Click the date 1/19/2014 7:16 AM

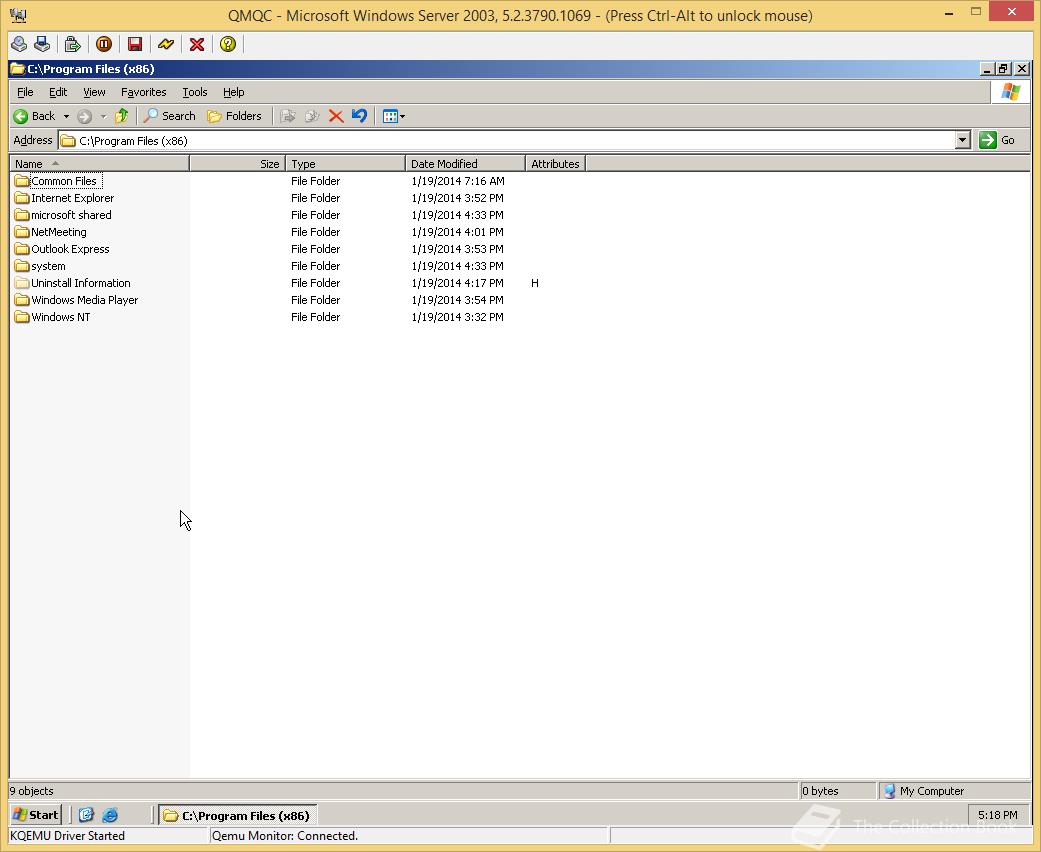point(457,181)
